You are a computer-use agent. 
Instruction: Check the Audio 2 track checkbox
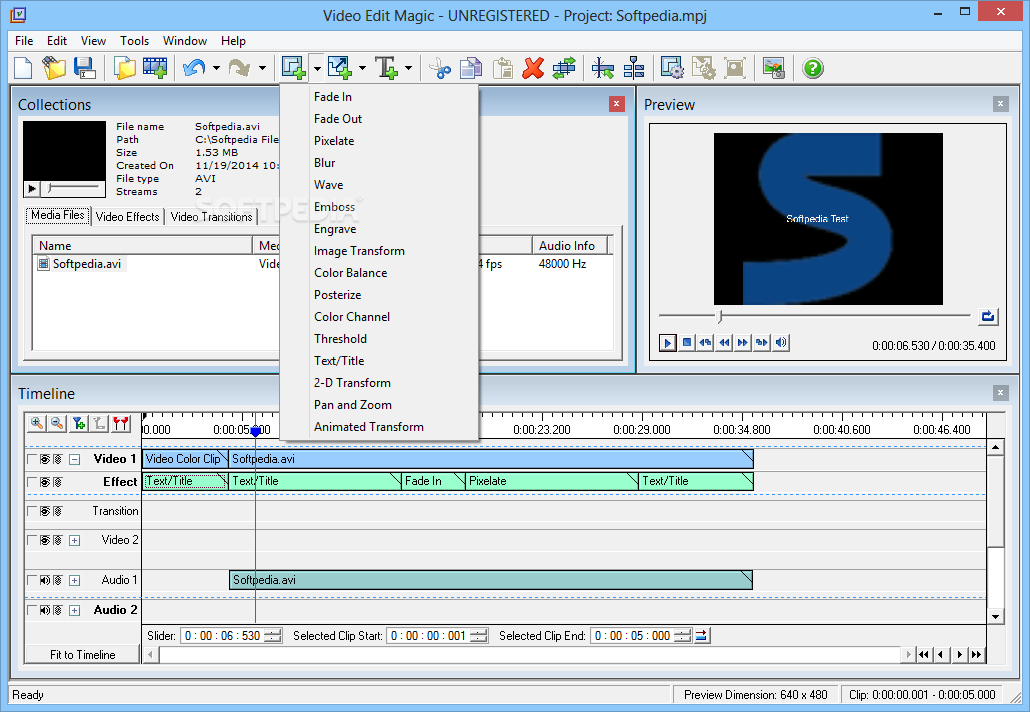[x=32, y=610]
